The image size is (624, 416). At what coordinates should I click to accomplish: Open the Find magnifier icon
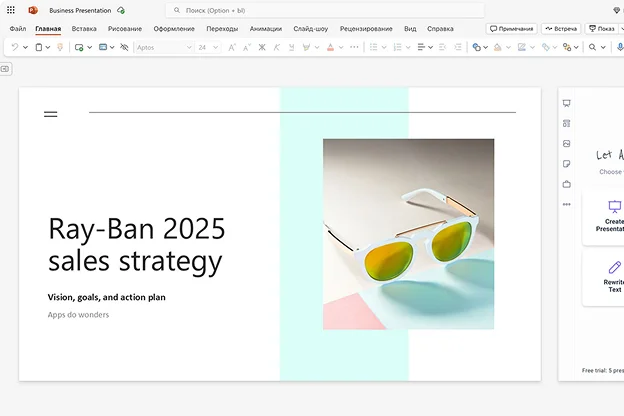593,47
